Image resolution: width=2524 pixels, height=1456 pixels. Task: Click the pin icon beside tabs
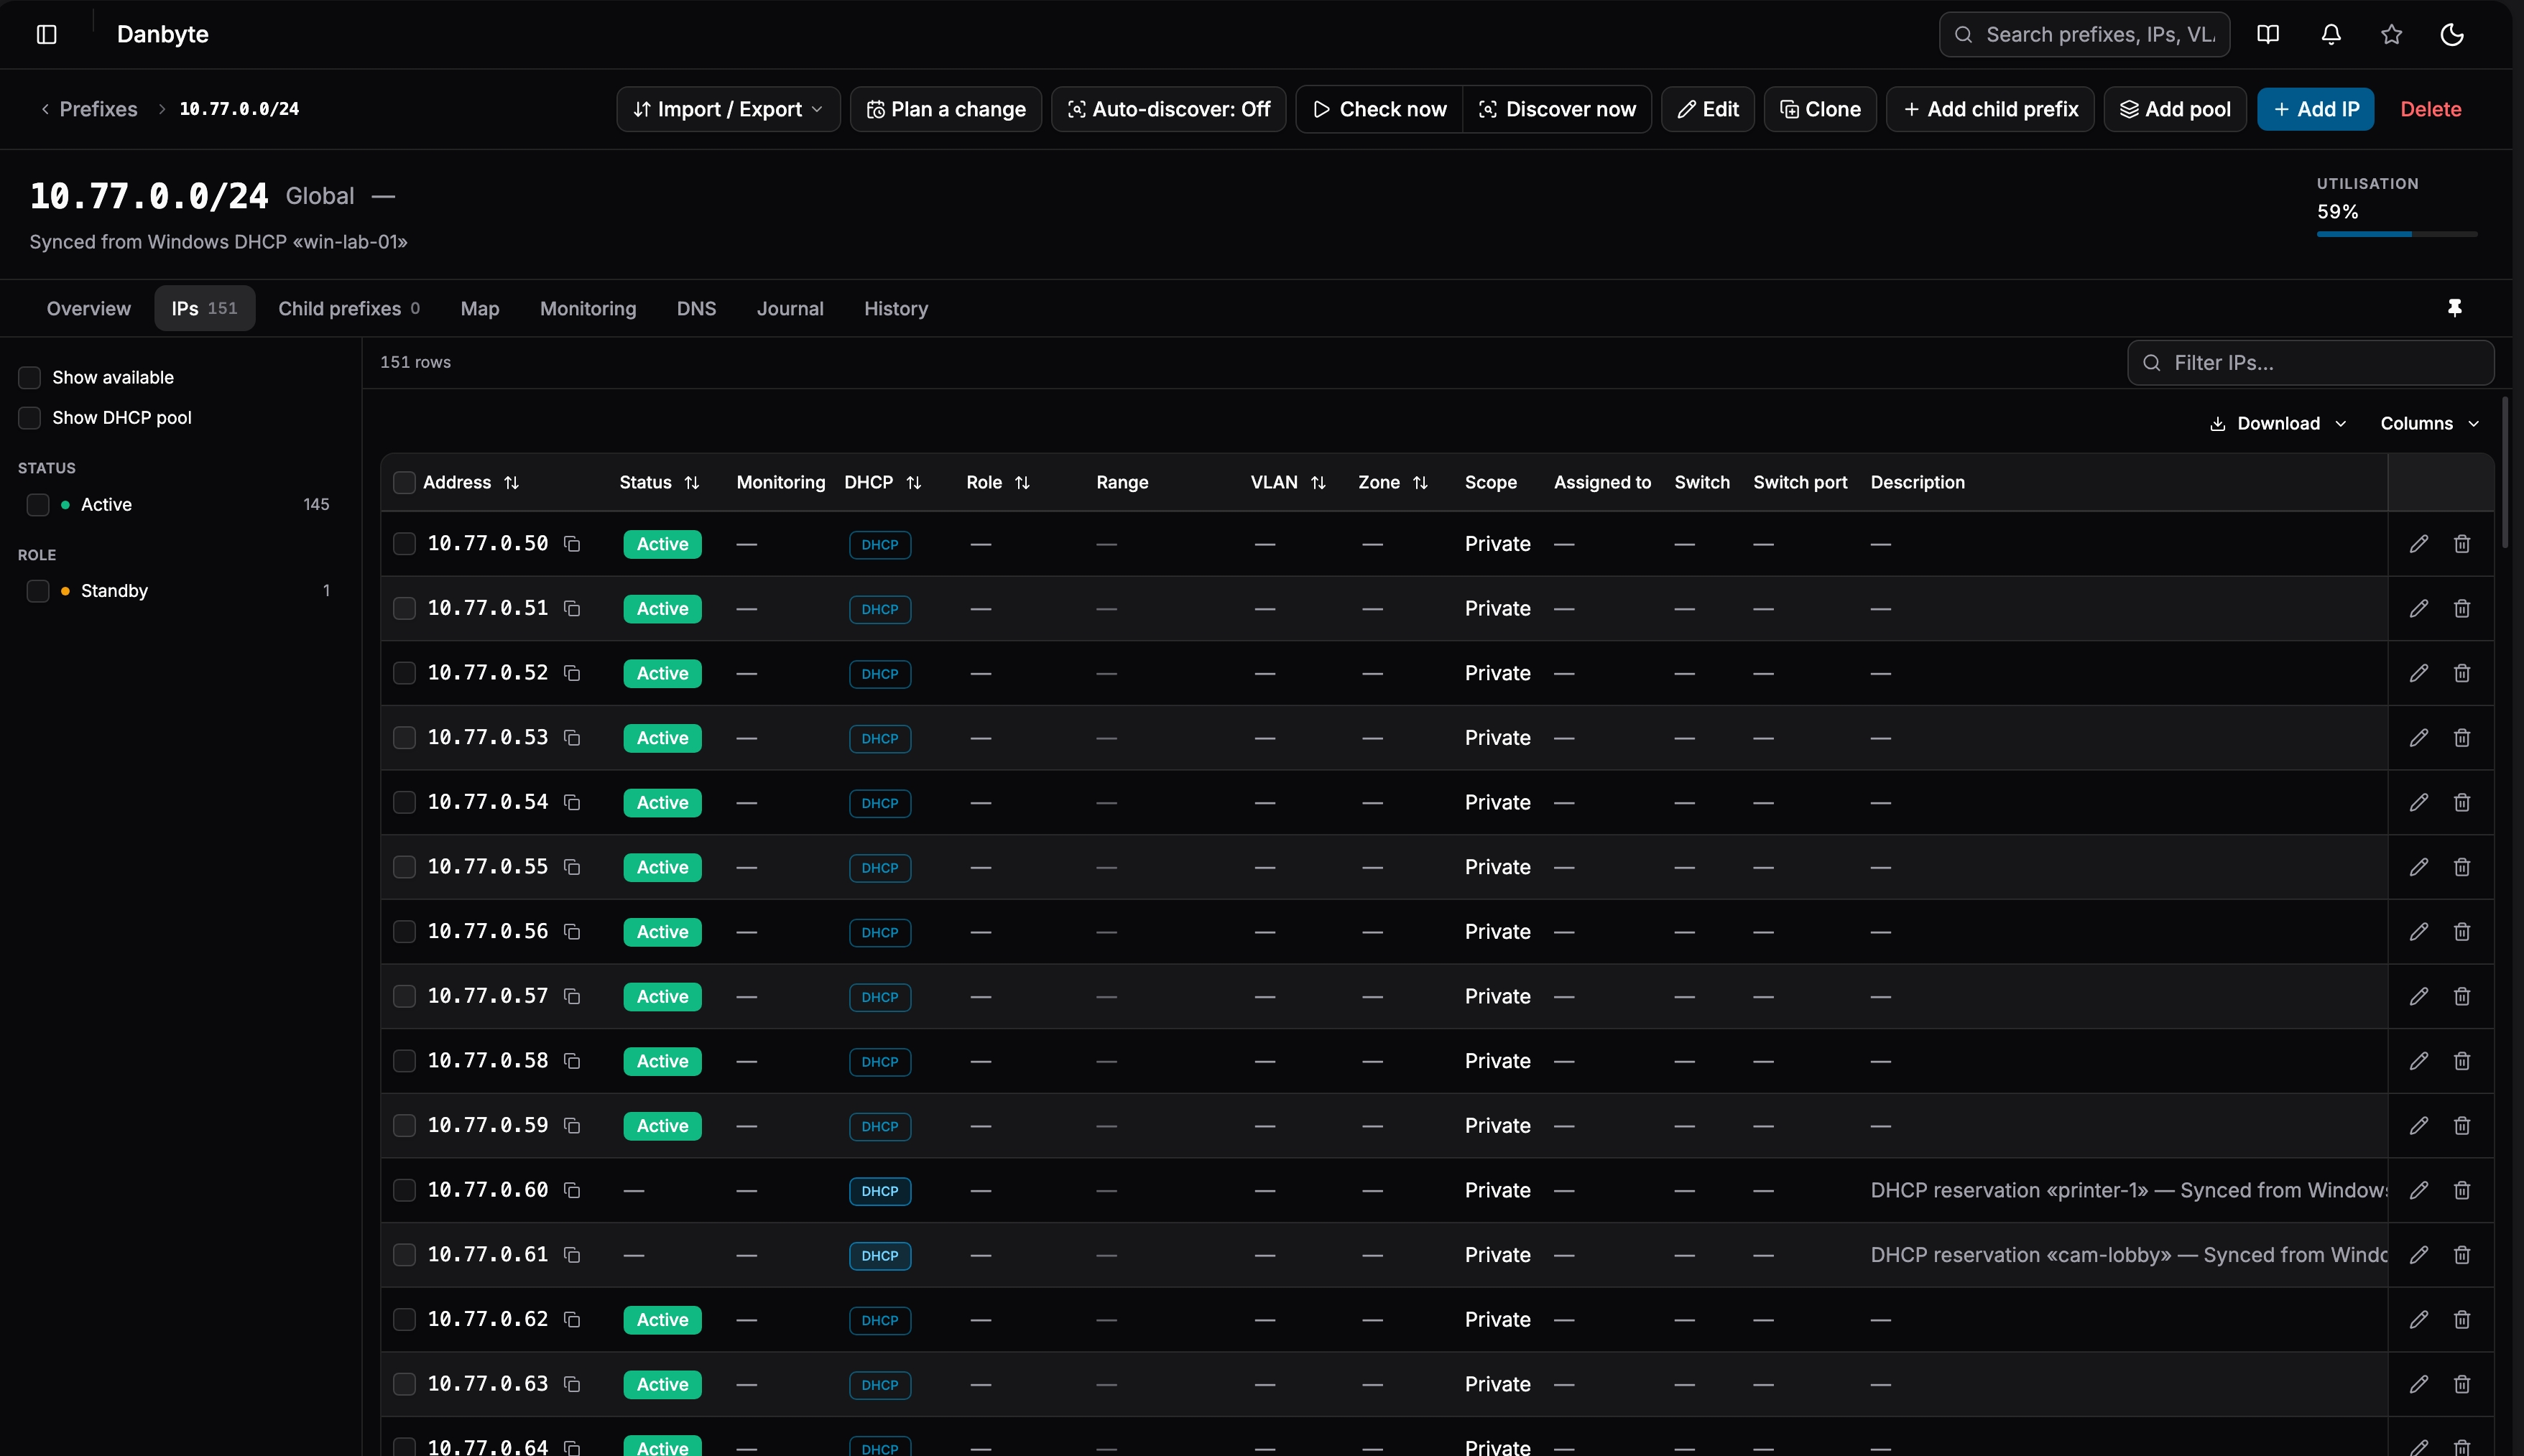pos(2454,308)
